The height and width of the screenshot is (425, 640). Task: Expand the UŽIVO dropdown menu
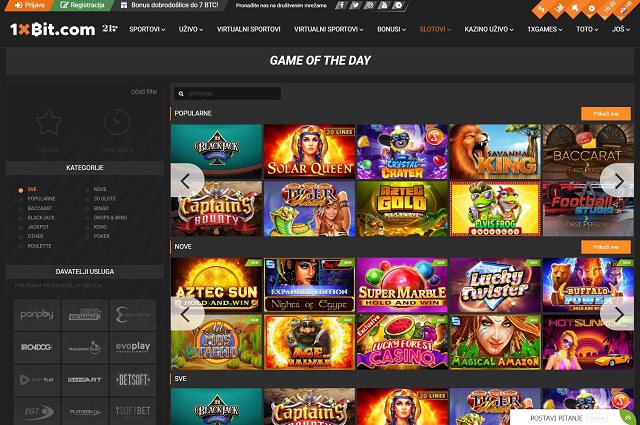tap(191, 29)
